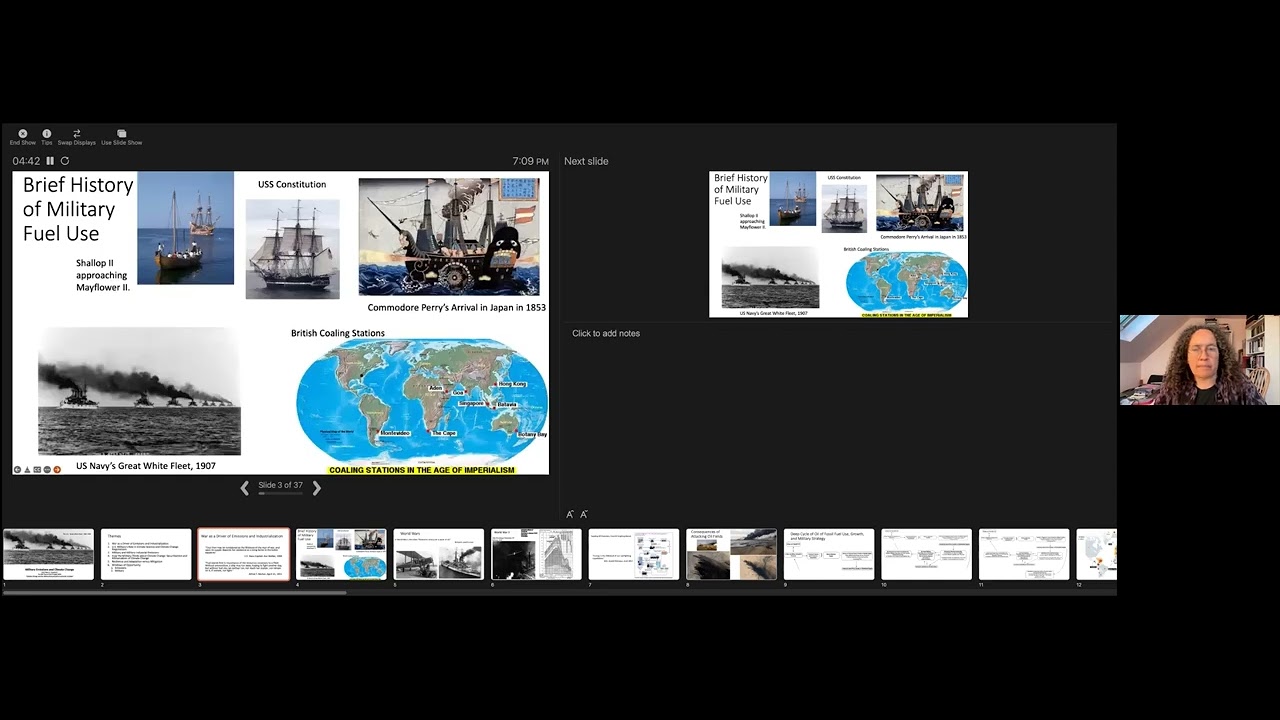The image size is (1280, 720).
Task: Click the End Show button
Action: click(x=22, y=137)
